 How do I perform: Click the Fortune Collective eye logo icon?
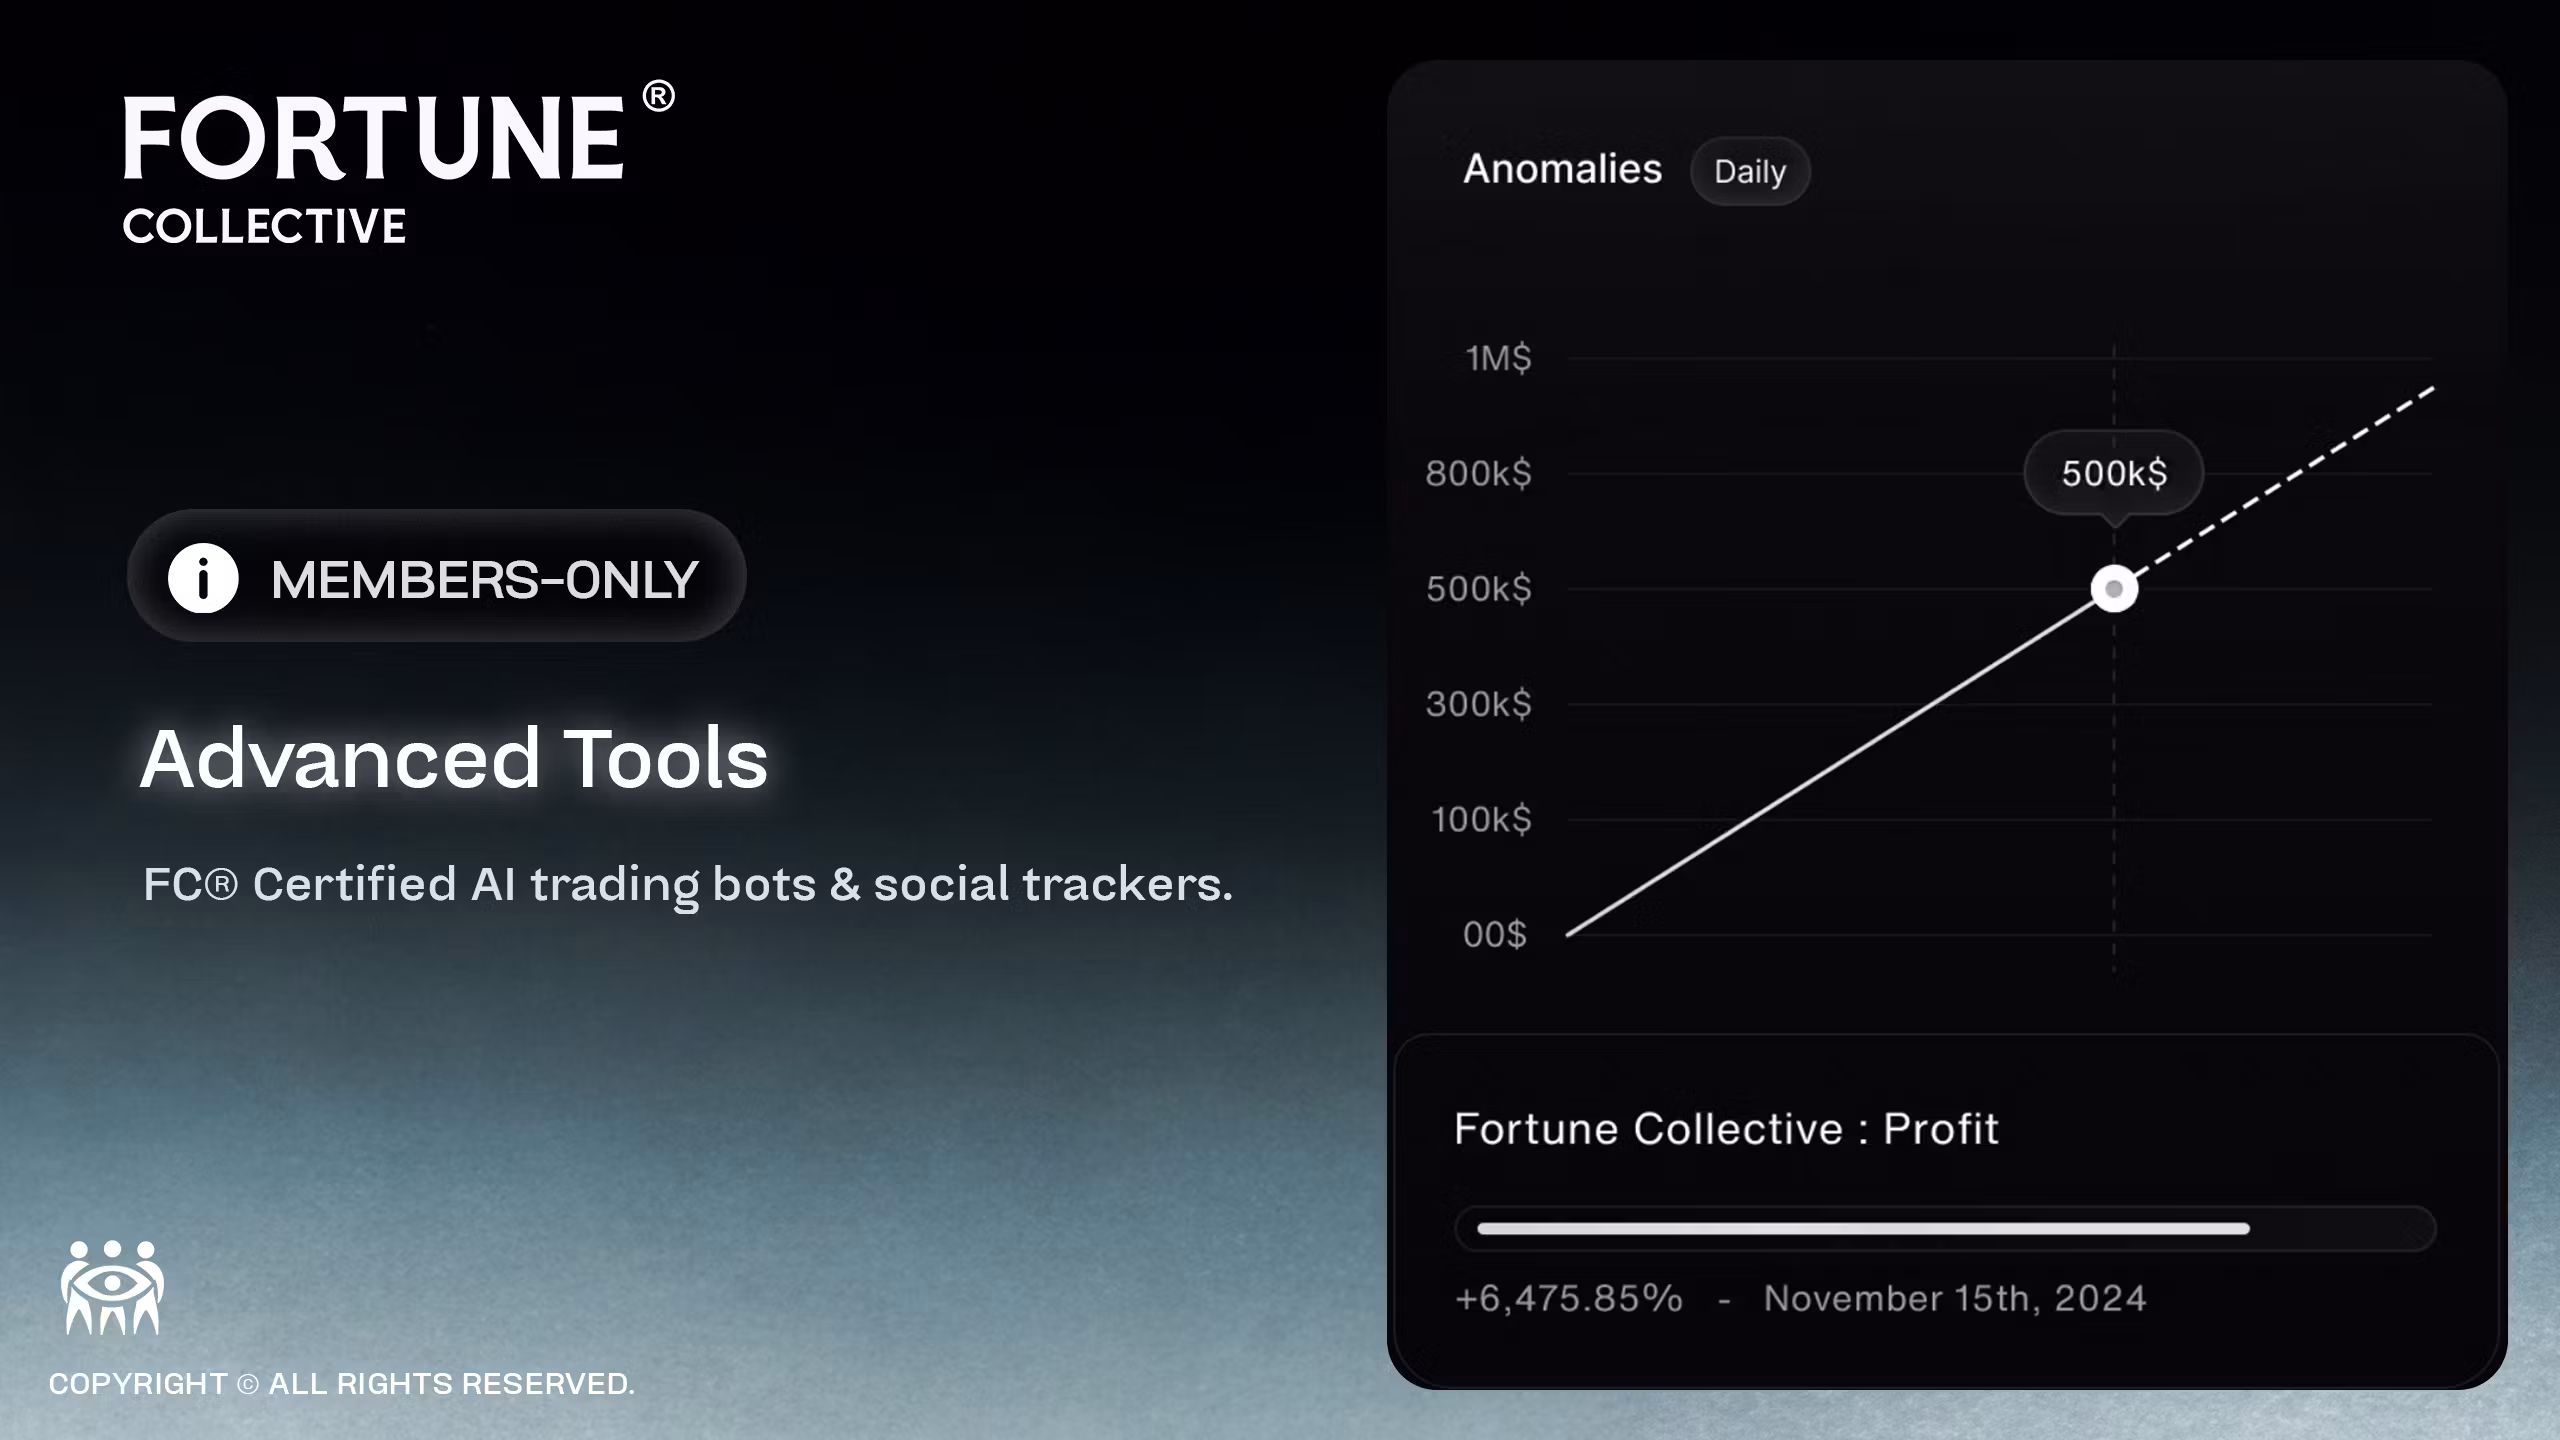coord(112,1288)
